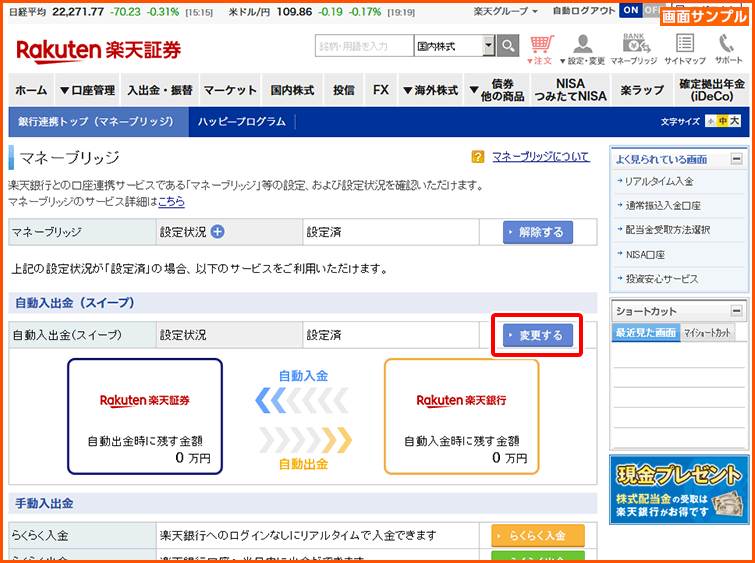
Task: Turn auto logout ON
Action: (x=630, y=10)
